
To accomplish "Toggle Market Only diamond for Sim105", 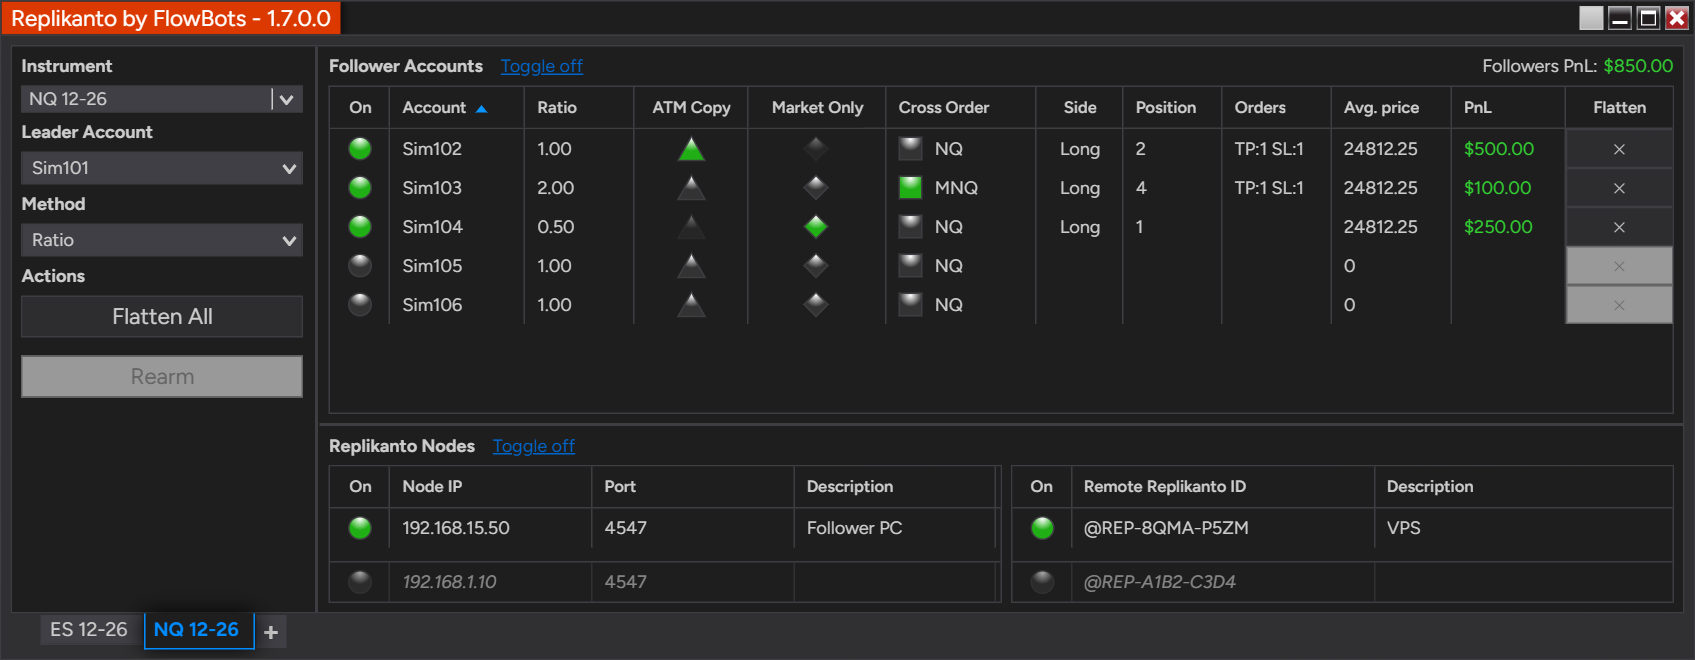I will click(x=816, y=266).
